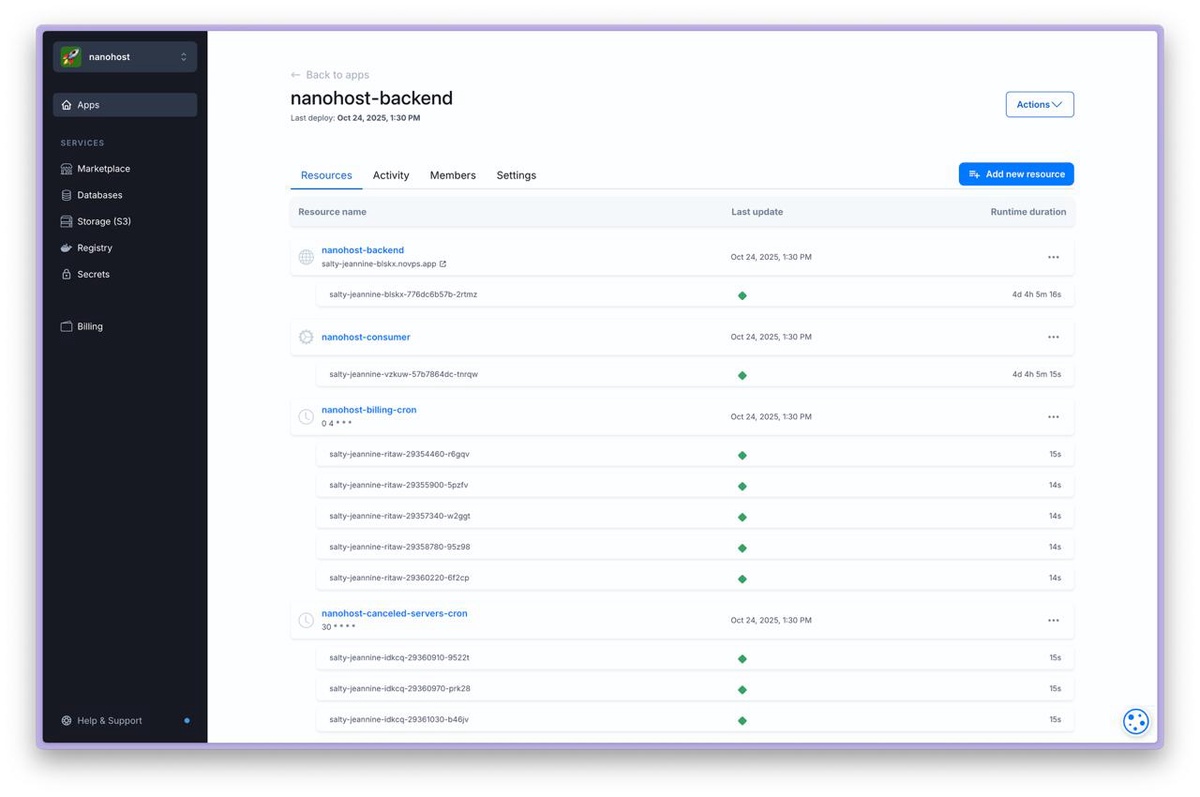Open the Marketplace sidebar icon
Image resolution: width=1200 pixels, height=797 pixels.
tap(66, 169)
